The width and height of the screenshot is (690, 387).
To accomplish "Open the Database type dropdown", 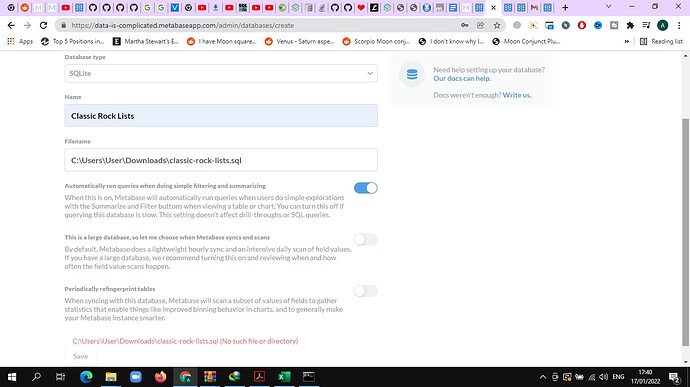I will pos(221,73).
